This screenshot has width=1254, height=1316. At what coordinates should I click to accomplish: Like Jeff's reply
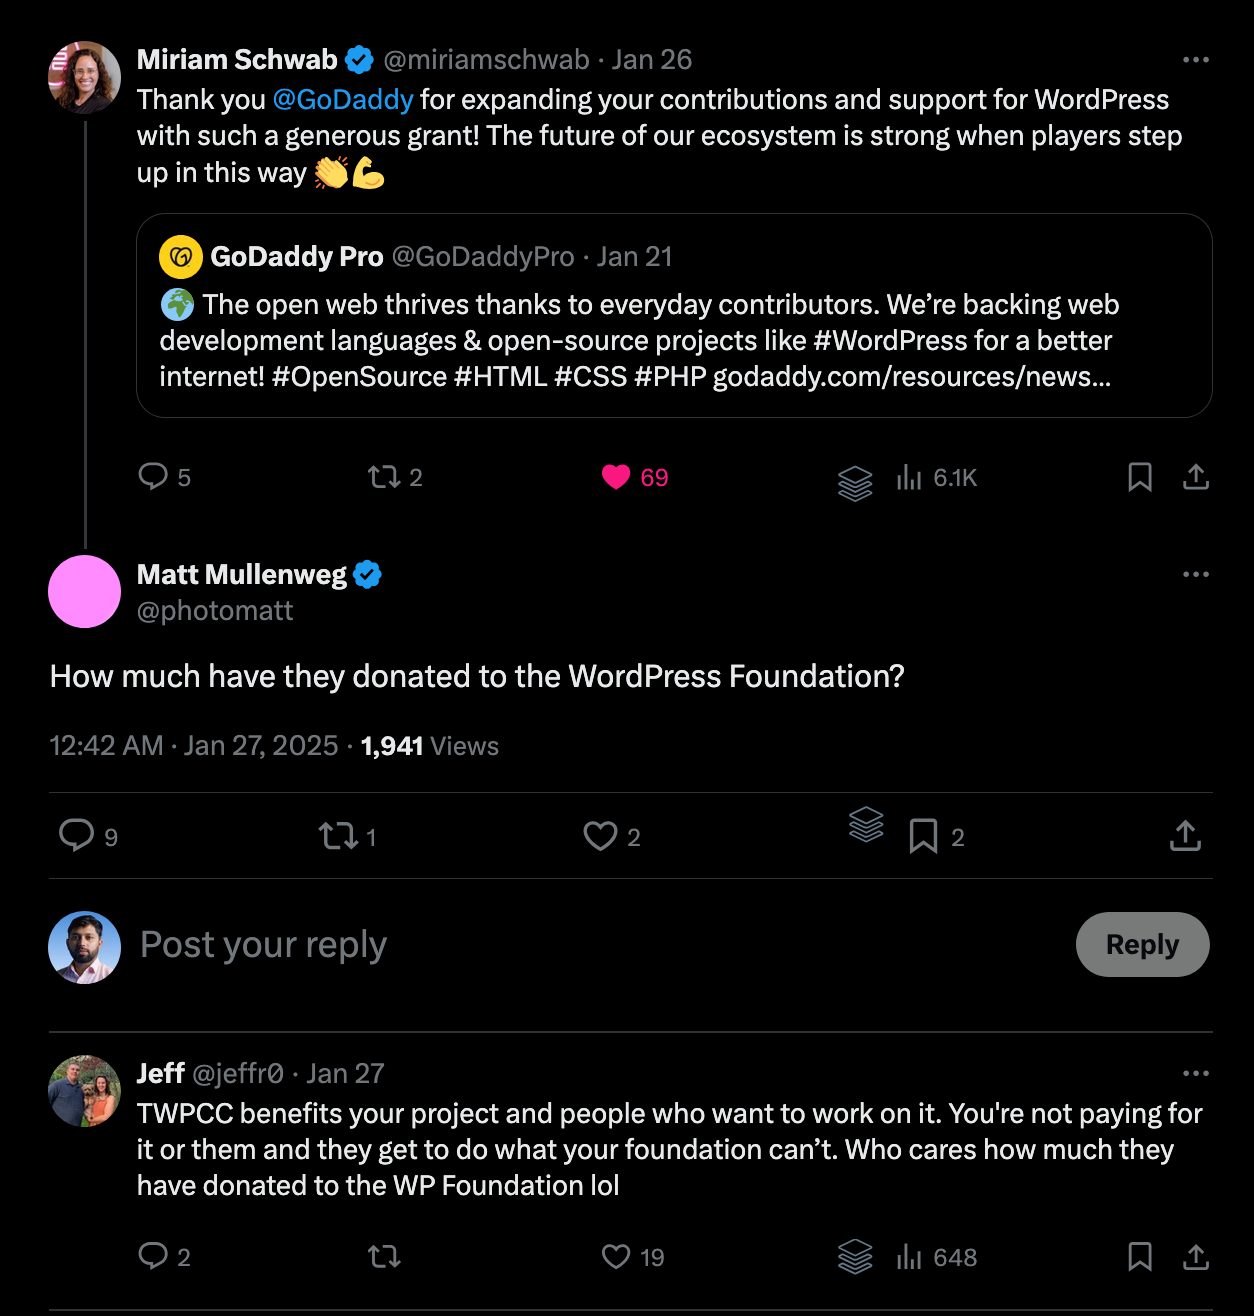click(616, 1256)
